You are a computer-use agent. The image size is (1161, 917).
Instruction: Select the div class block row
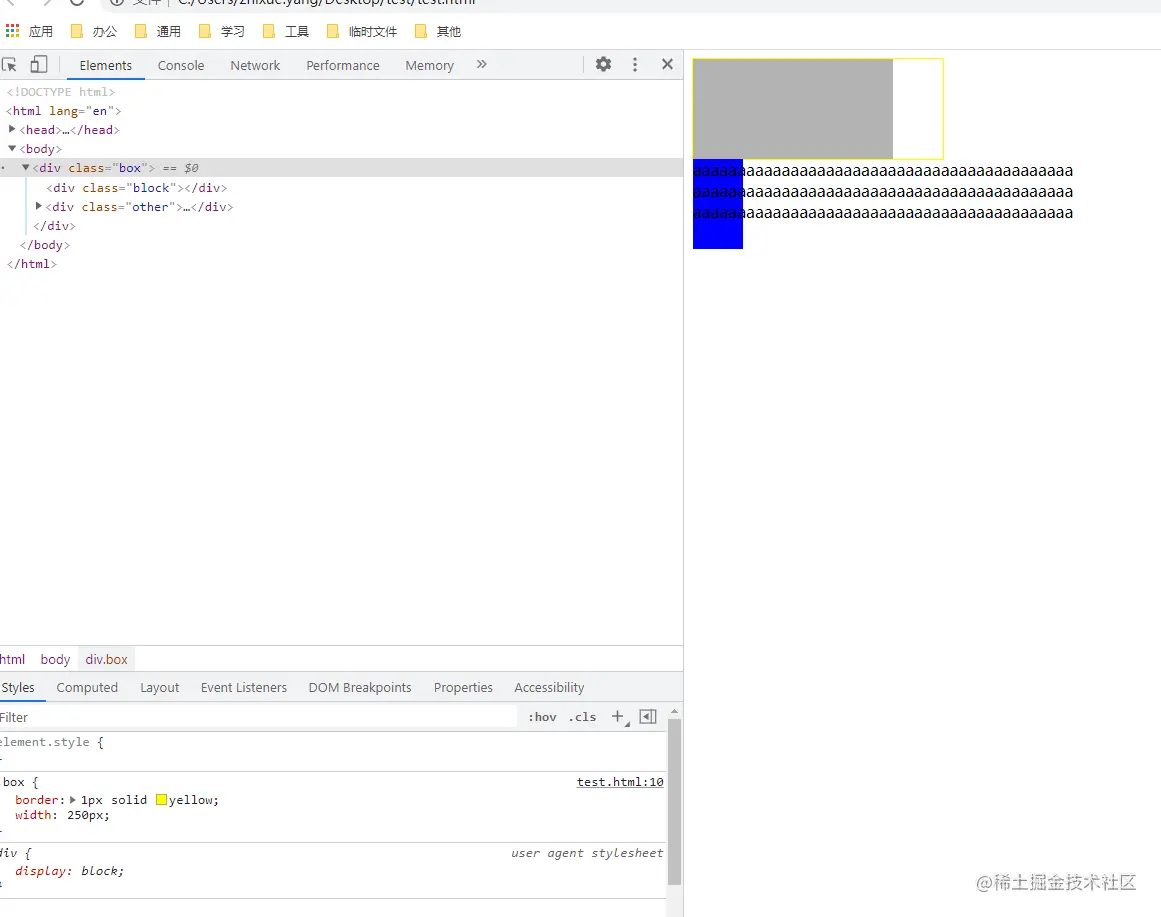coord(136,187)
